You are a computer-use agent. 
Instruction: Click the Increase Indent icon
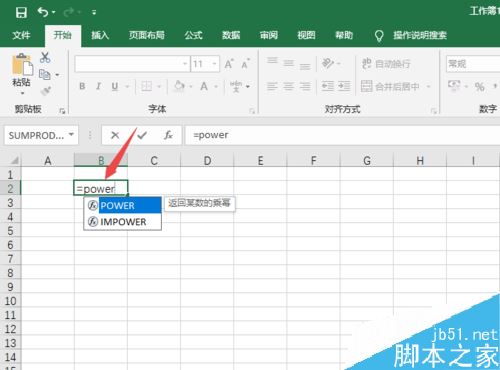pos(344,86)
